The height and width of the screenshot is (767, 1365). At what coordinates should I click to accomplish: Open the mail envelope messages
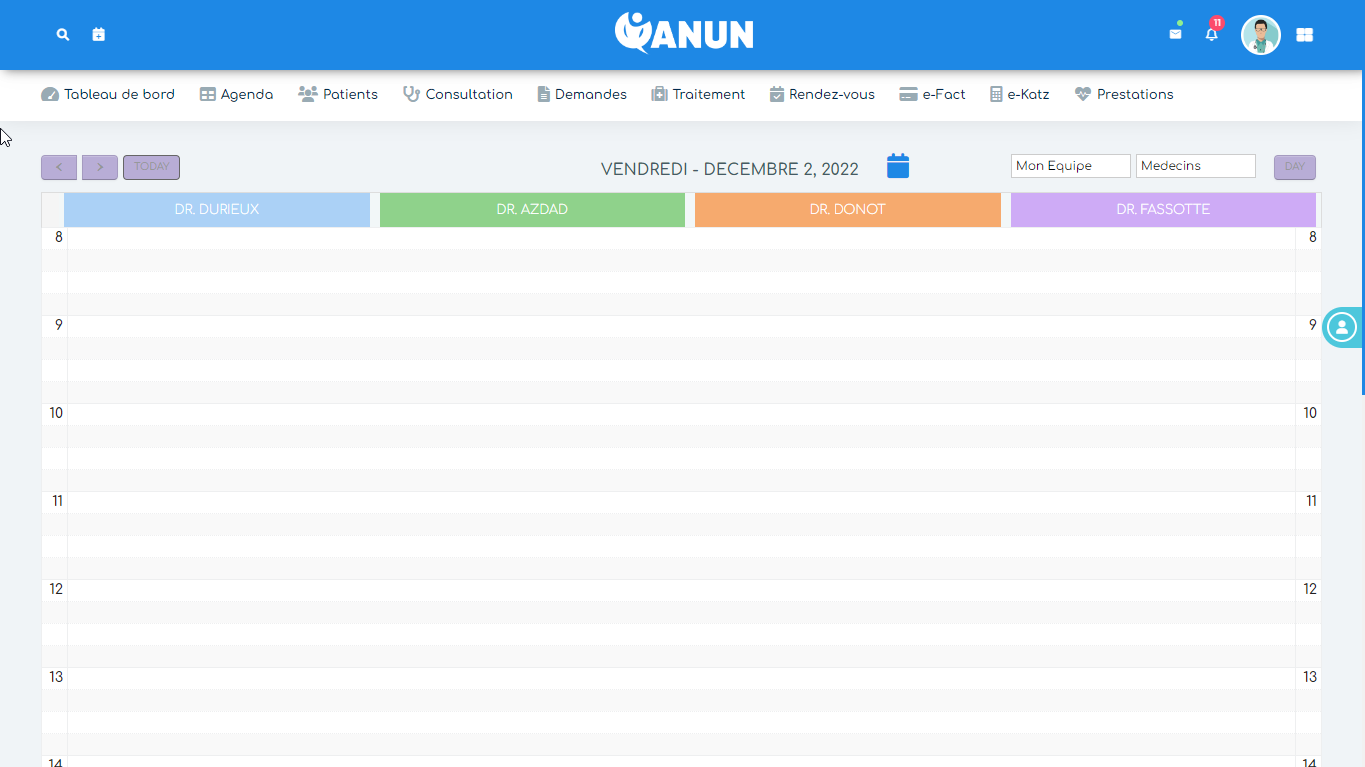point(1175,34)
